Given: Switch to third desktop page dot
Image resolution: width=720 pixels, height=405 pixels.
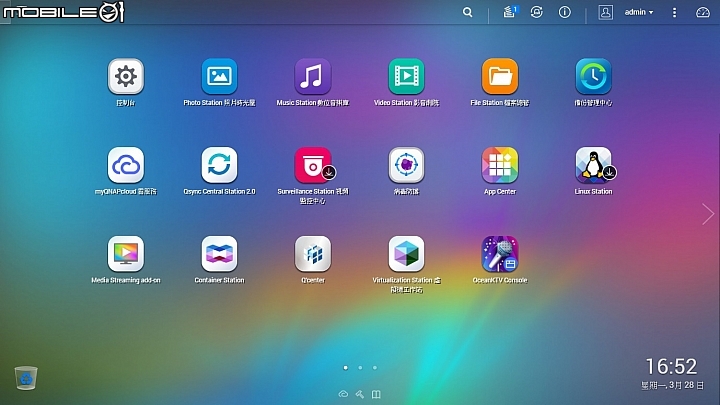Looking at the screenshot, I should pyautogui.click(x=375, y=367).
